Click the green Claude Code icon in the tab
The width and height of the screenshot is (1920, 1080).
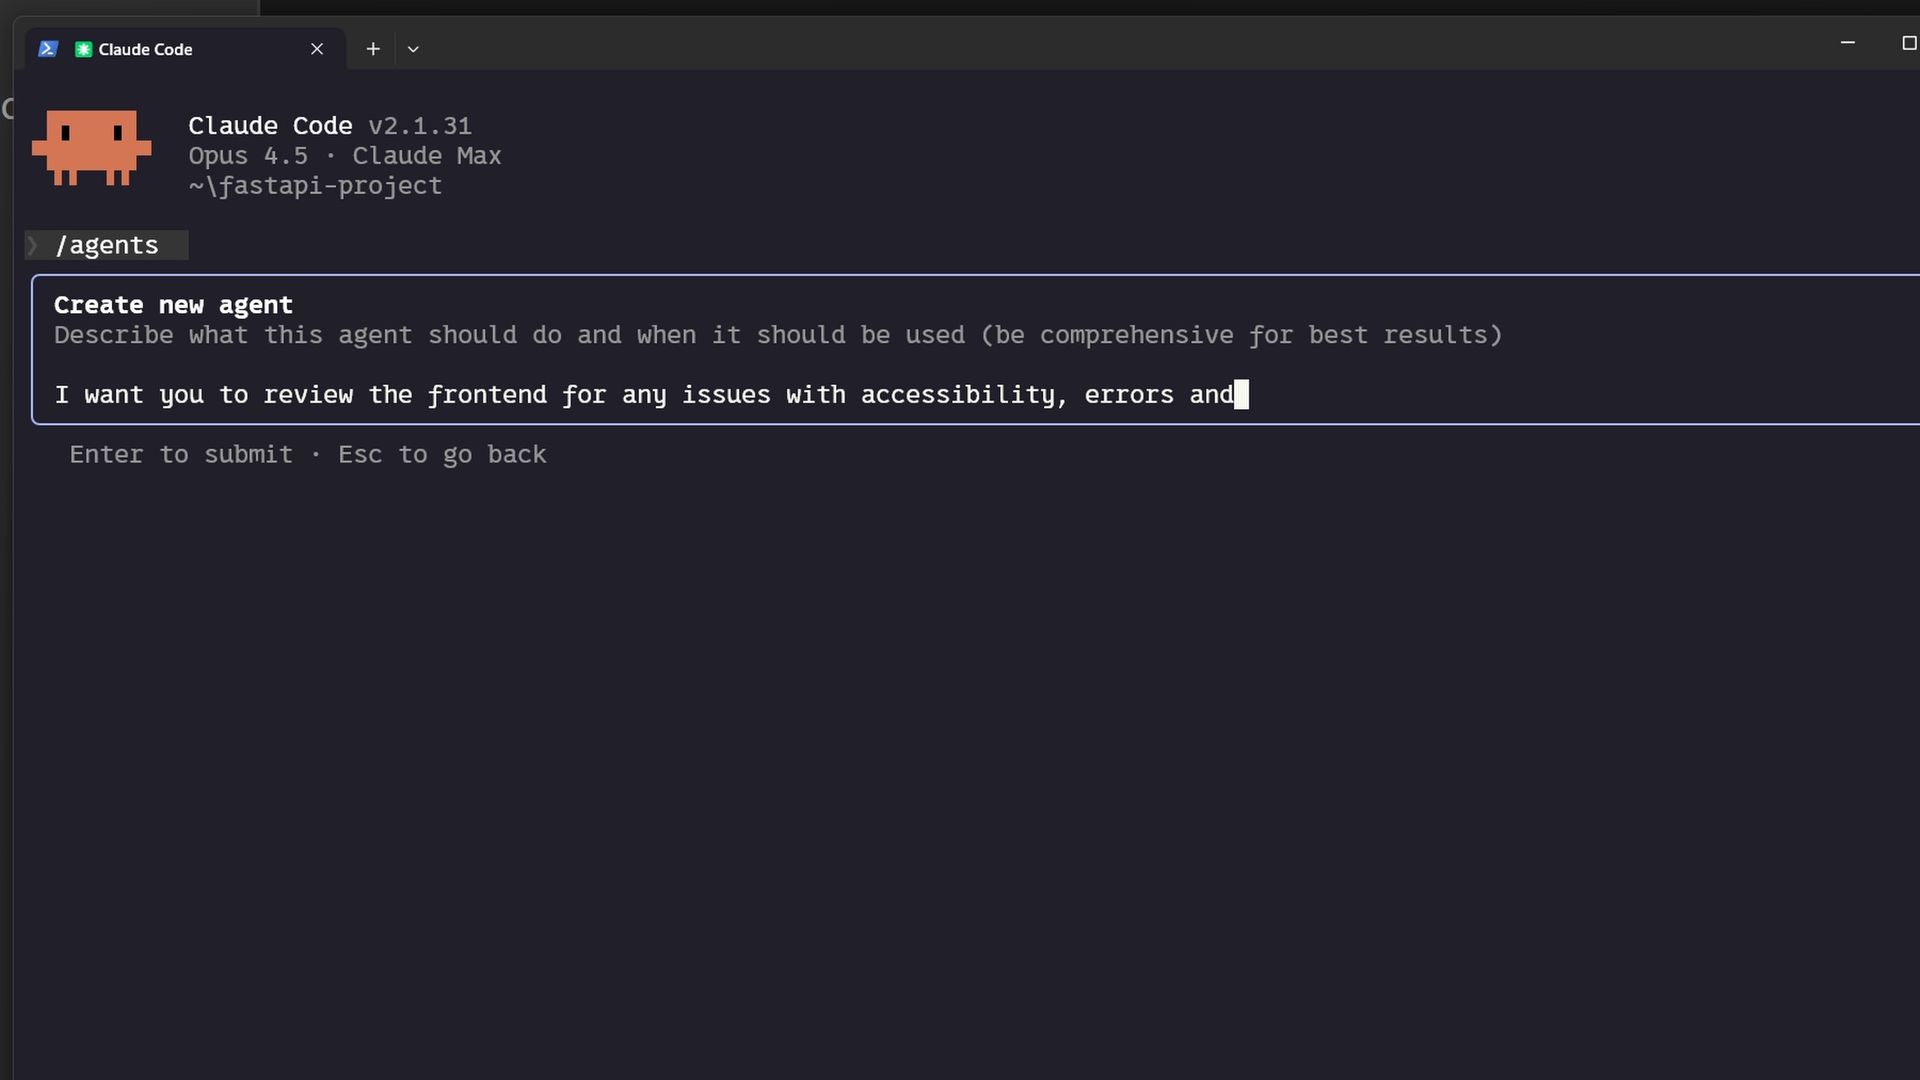(83, 48)
